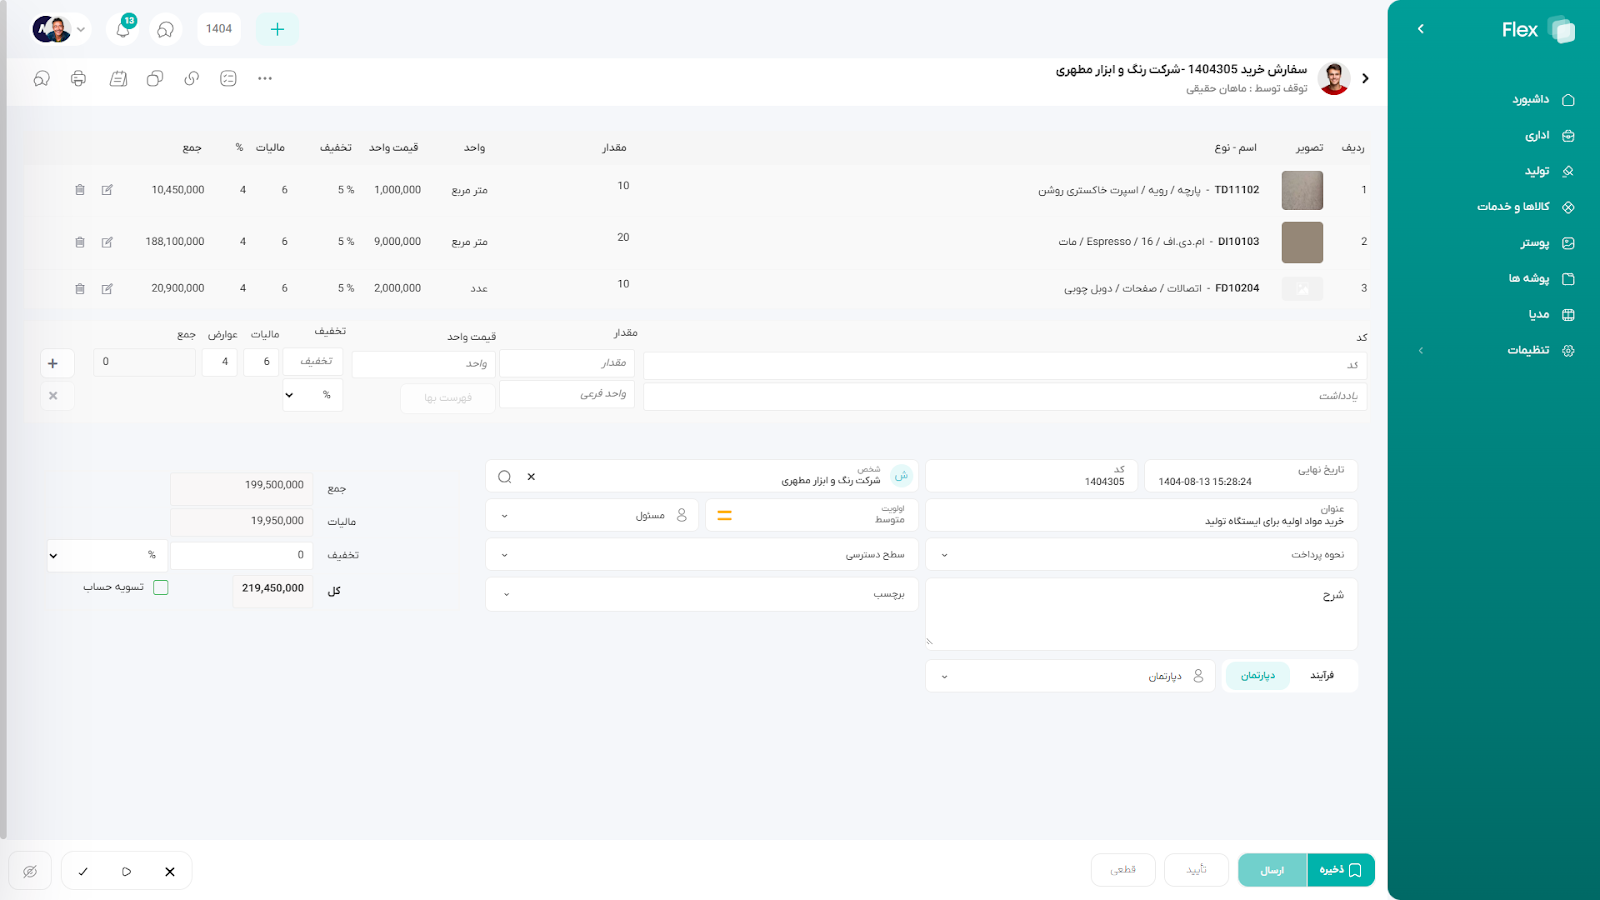Click the تأیید confirm button
The height and width of the screenshot is (900, 1600).
(x=1196, y=870)
